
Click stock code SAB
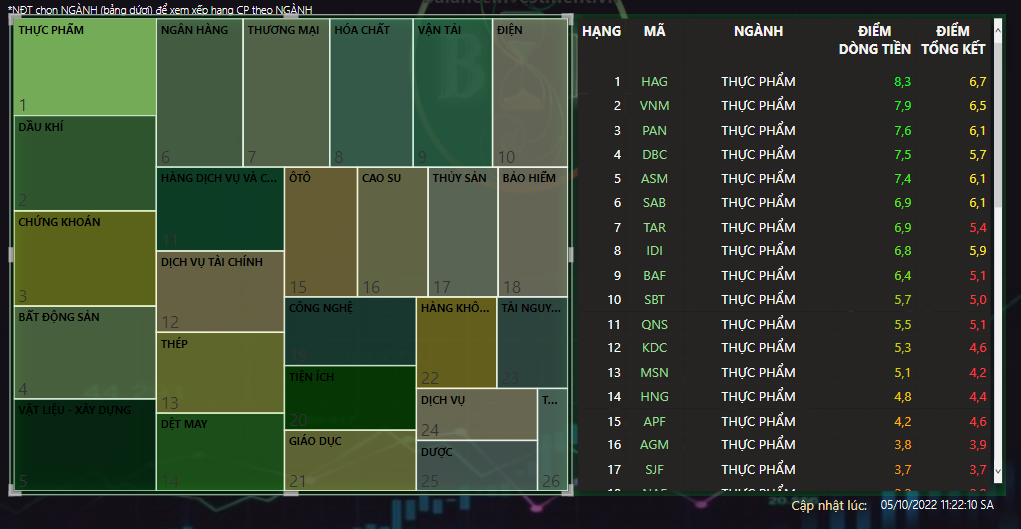pyautogui.click(x=654, y=203)
